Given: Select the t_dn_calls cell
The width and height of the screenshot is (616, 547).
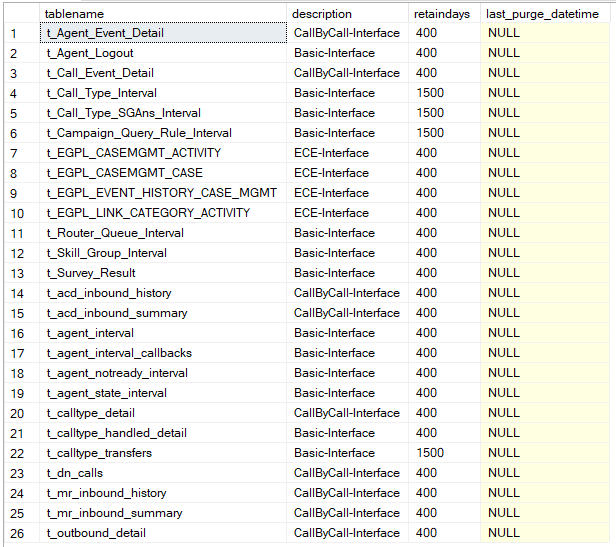Looking at the screenshot, I should [x=163, y=473].
